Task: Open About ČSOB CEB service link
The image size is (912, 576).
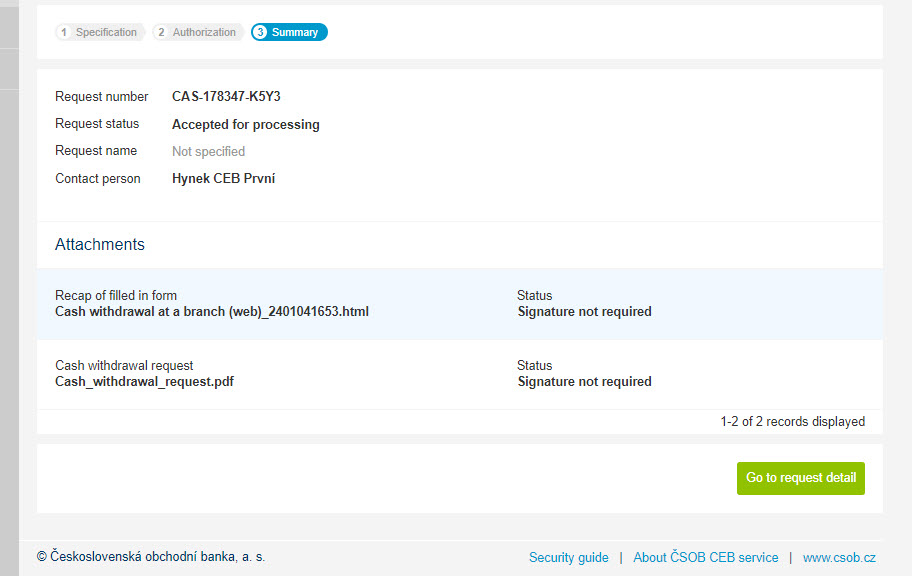Action: coord(706,557)
